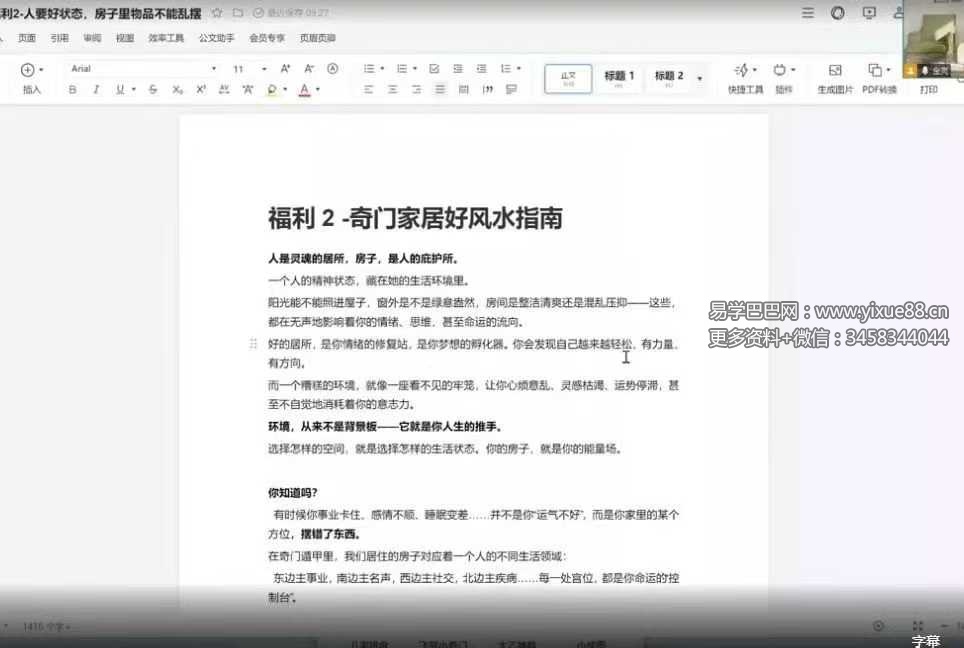This screenshot has height=648, width=964.
Task: Switch to the 效率工具 tab
Action: [x=166, y=38]
